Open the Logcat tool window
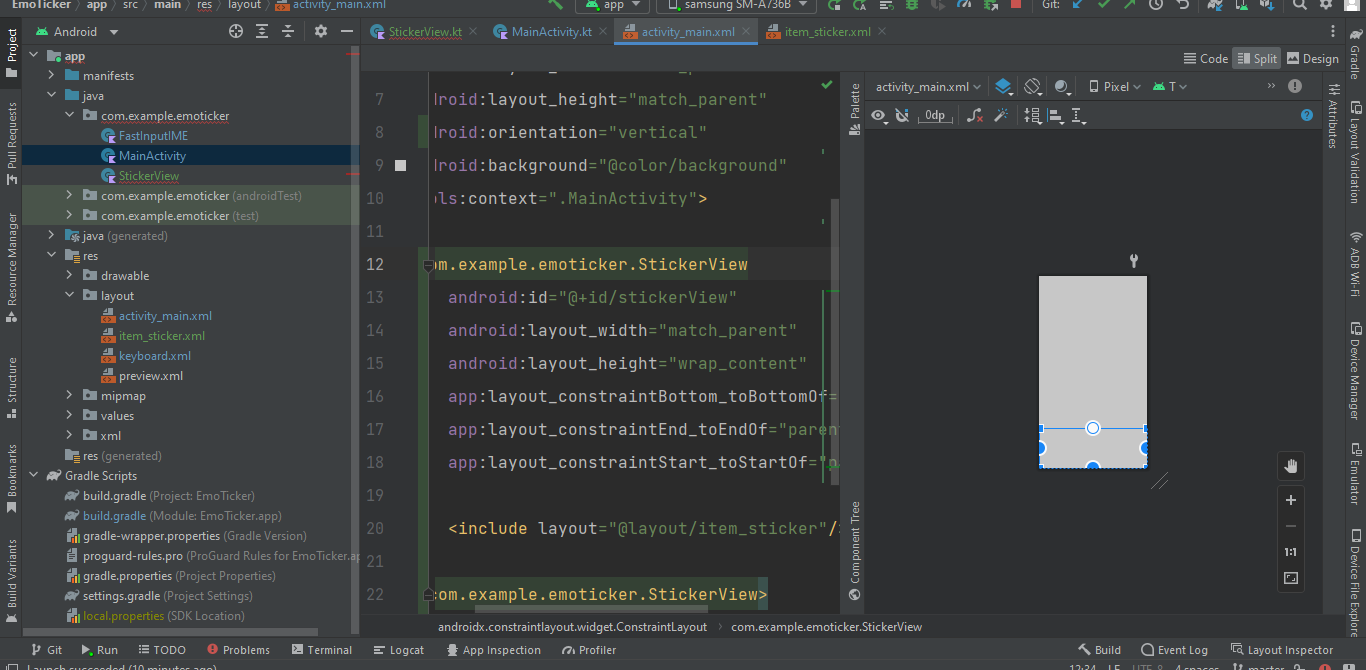Screen dimensions: 1366x670 (397, 650)
